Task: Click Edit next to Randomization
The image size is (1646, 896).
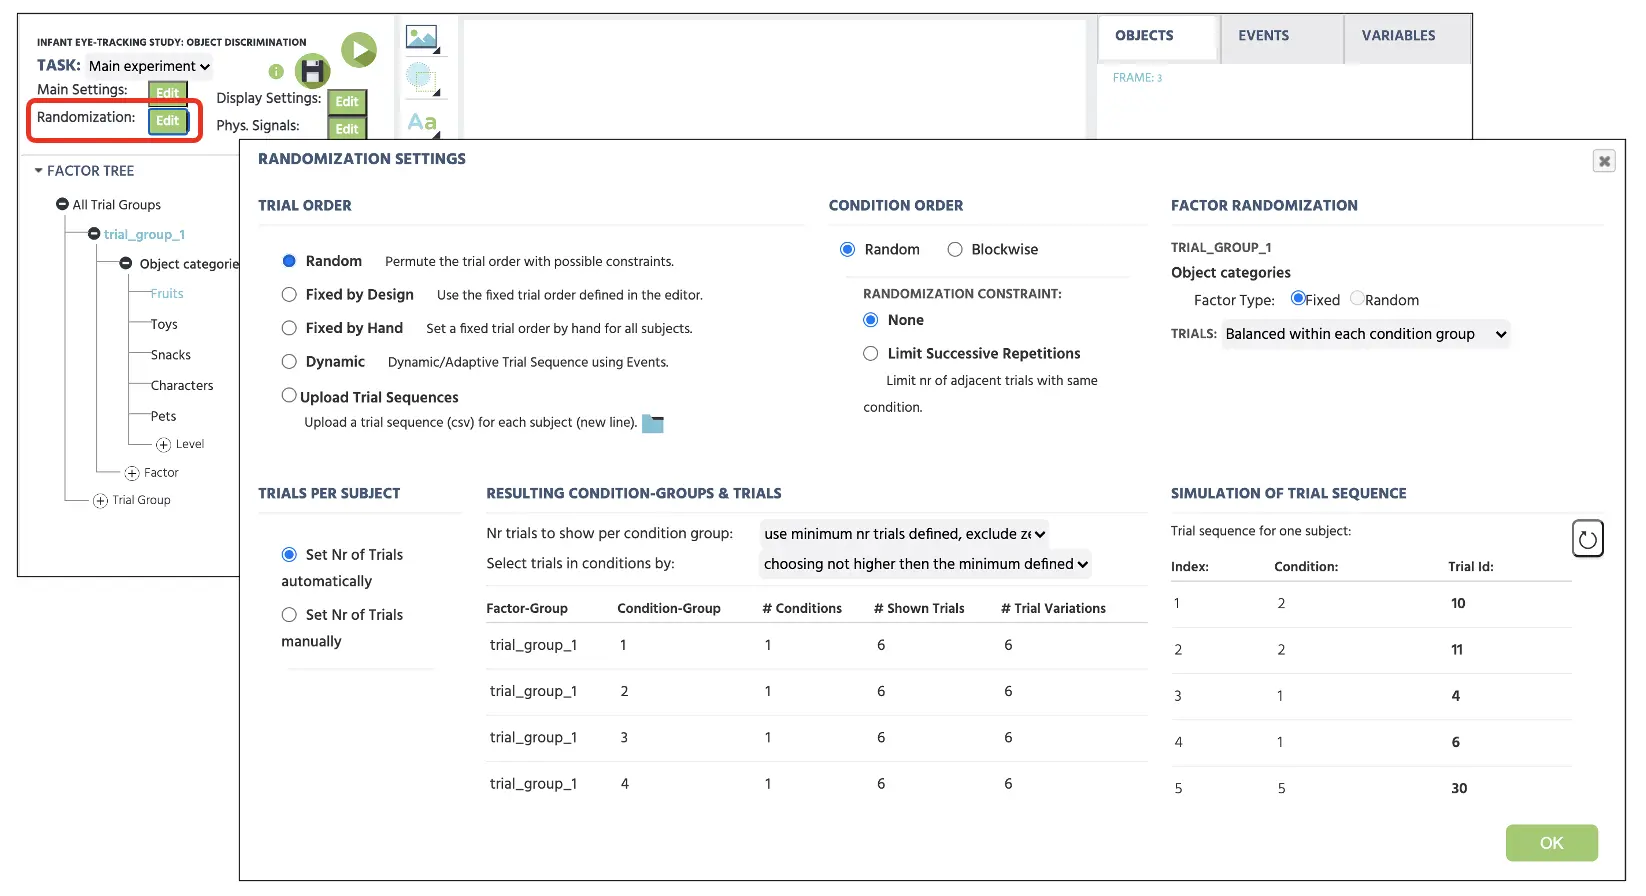Action: coord(167,120)
